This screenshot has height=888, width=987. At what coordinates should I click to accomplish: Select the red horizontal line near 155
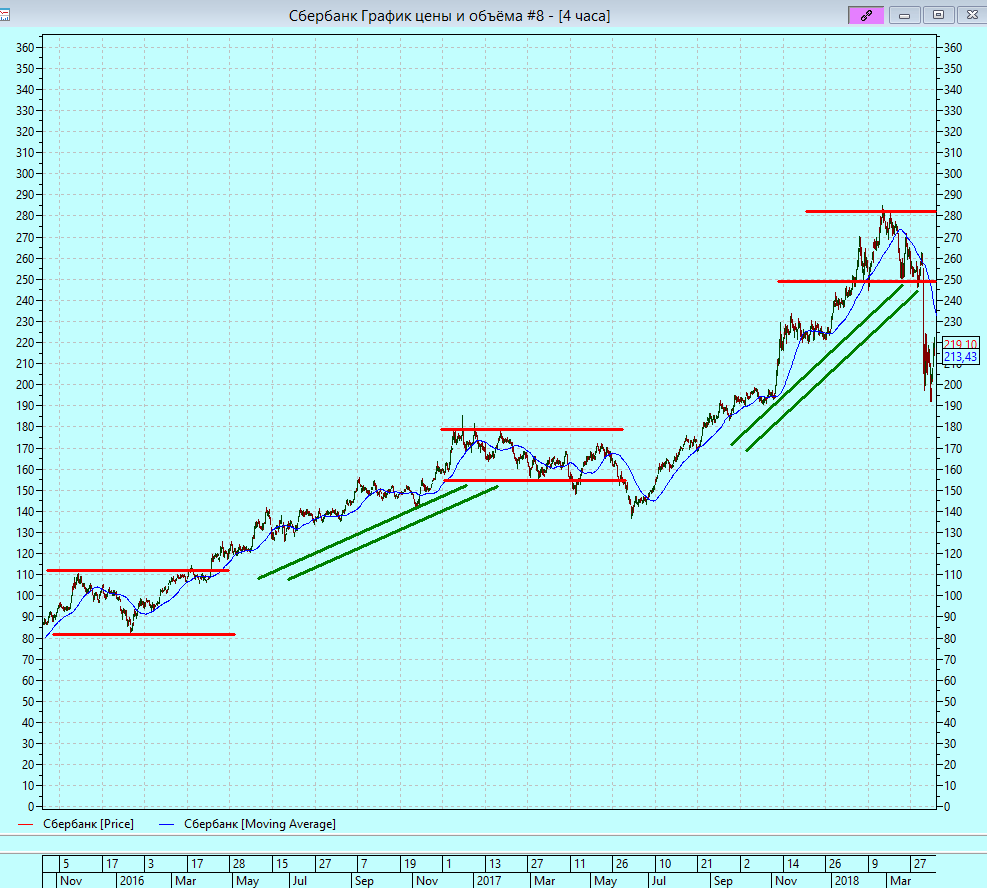pyautogui.click(x=535, y=481)
